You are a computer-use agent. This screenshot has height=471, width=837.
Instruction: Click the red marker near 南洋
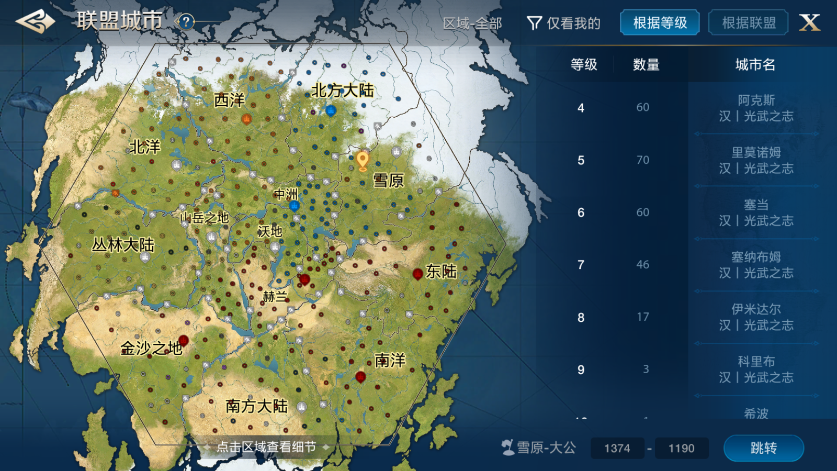[x=360, y=377]
